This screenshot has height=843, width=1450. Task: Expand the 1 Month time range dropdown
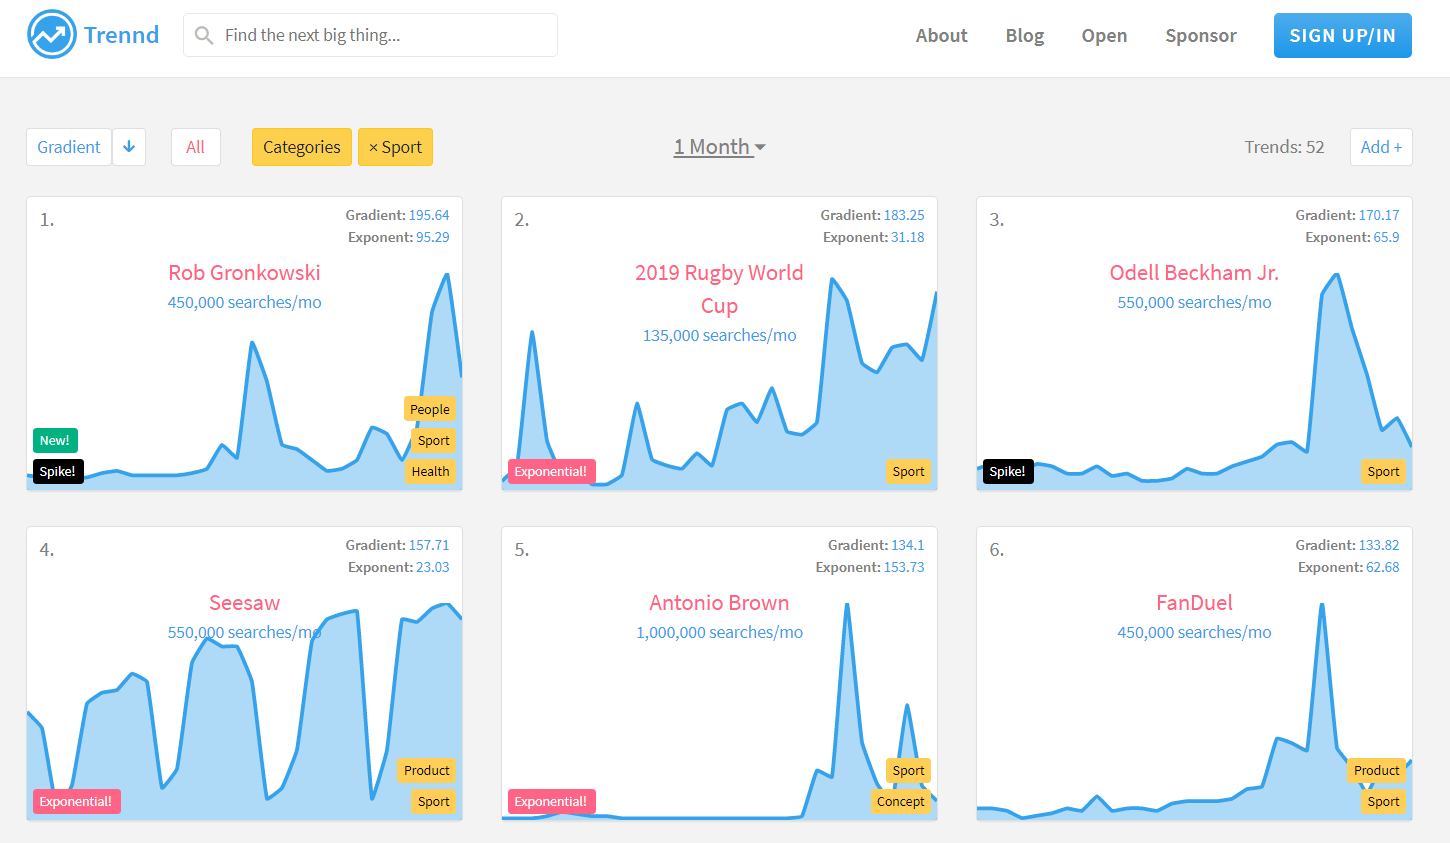719,147
